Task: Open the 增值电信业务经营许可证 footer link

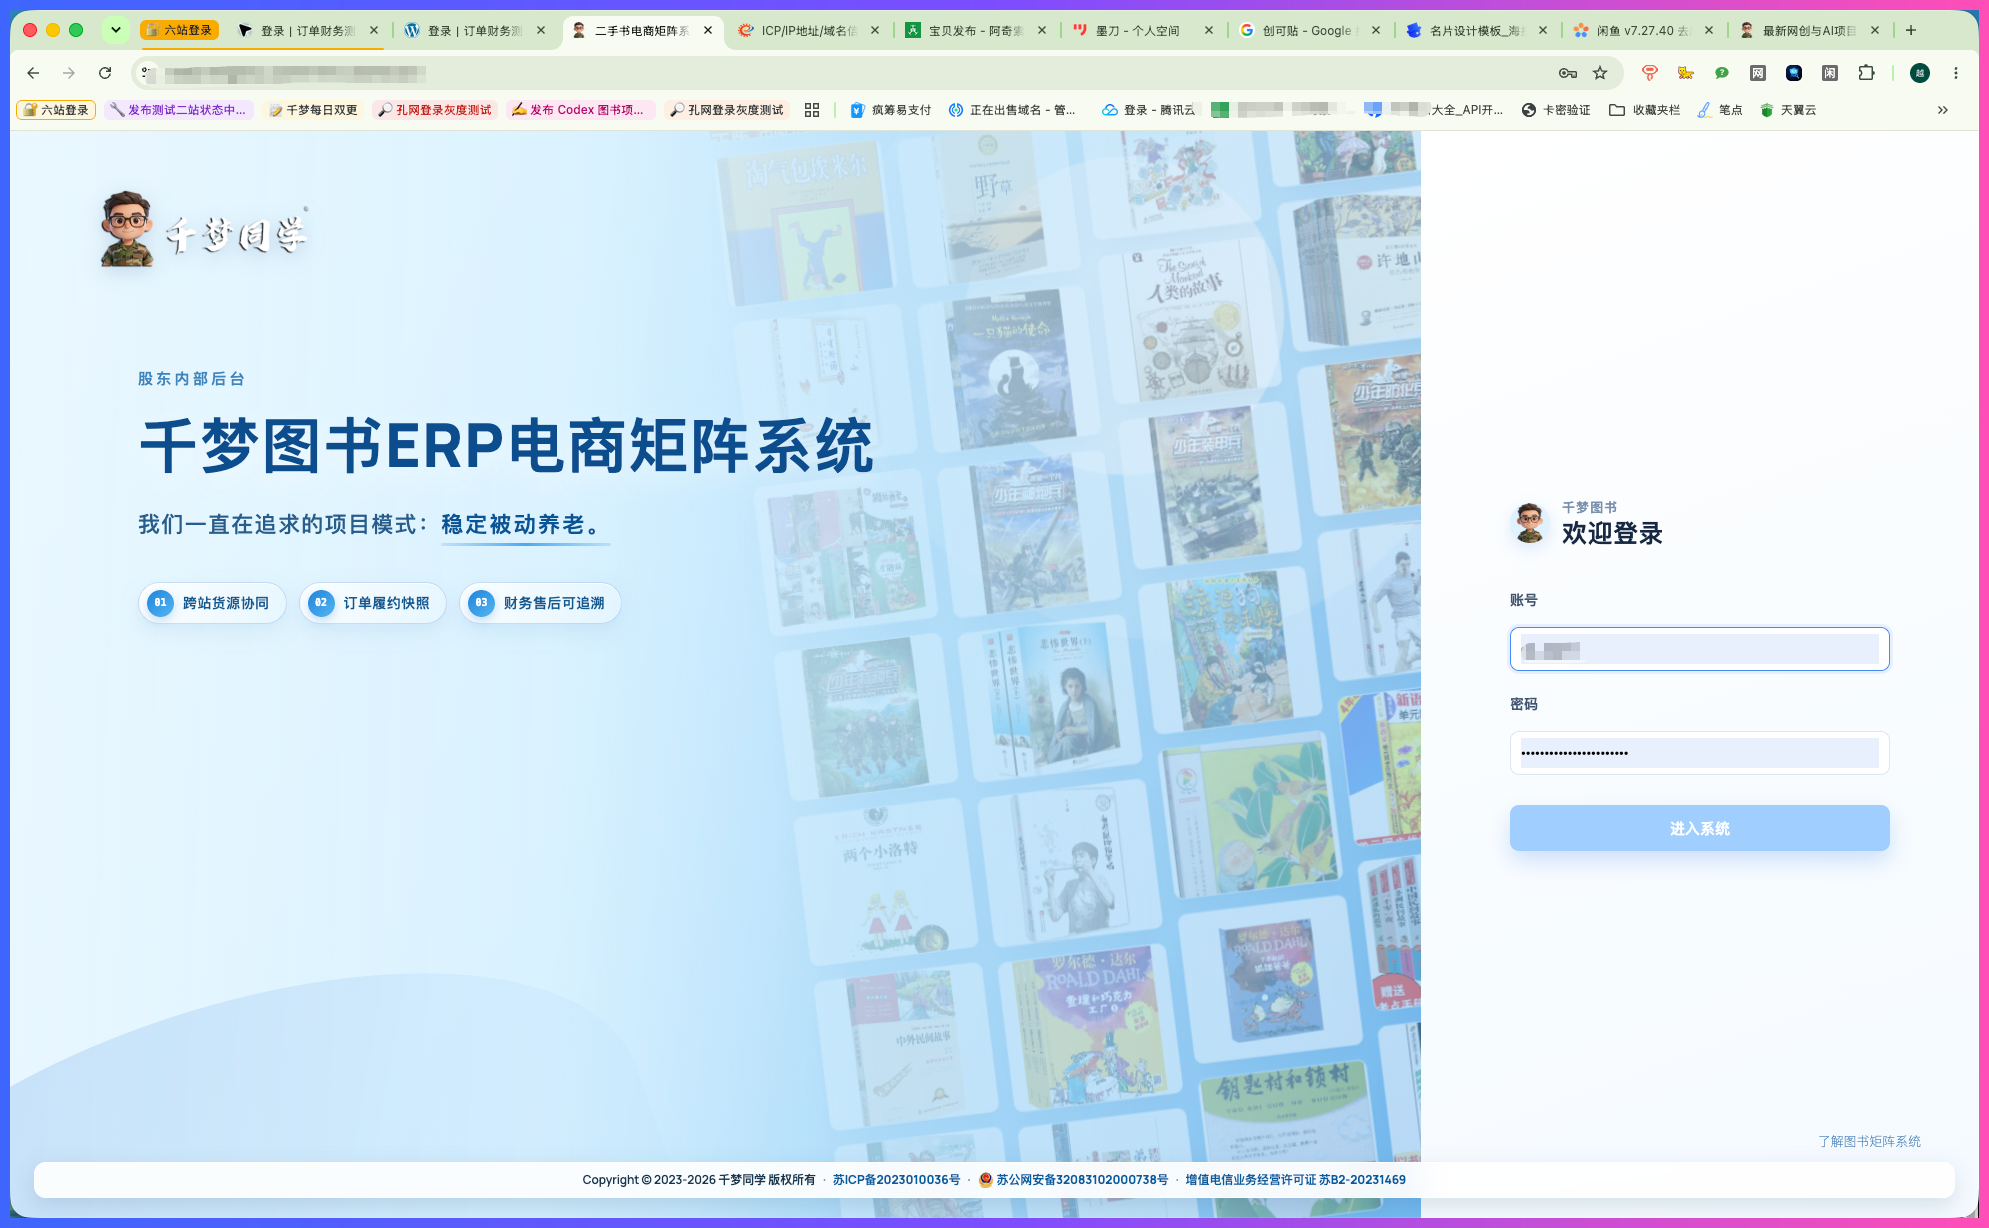Action: pyautogui.click(x=1295, y=1180)
